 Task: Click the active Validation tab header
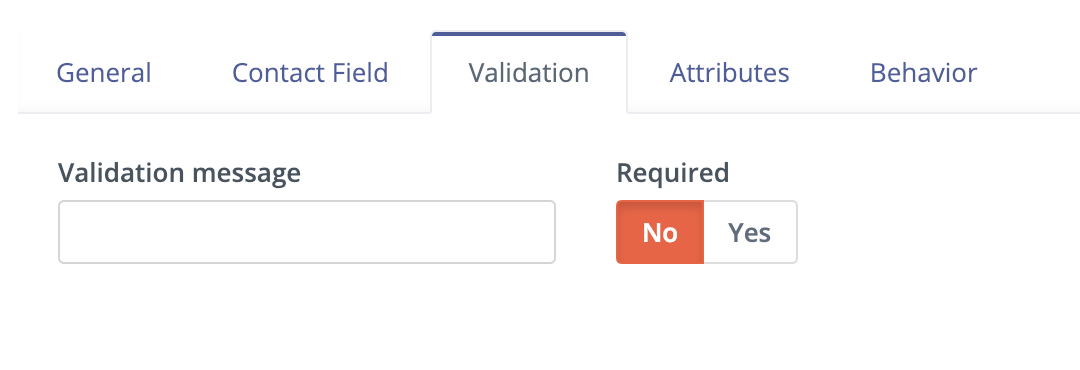529,73
